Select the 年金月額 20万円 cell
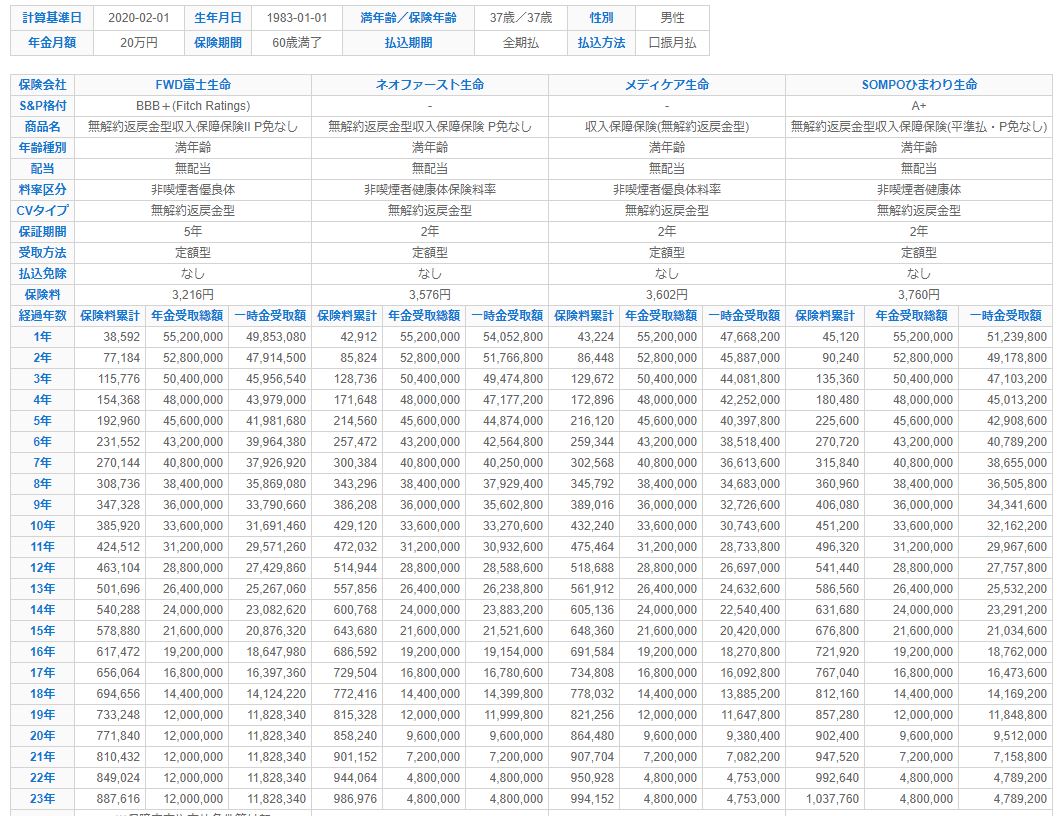This screenshot has width=1061, height=816. [139, 43]
